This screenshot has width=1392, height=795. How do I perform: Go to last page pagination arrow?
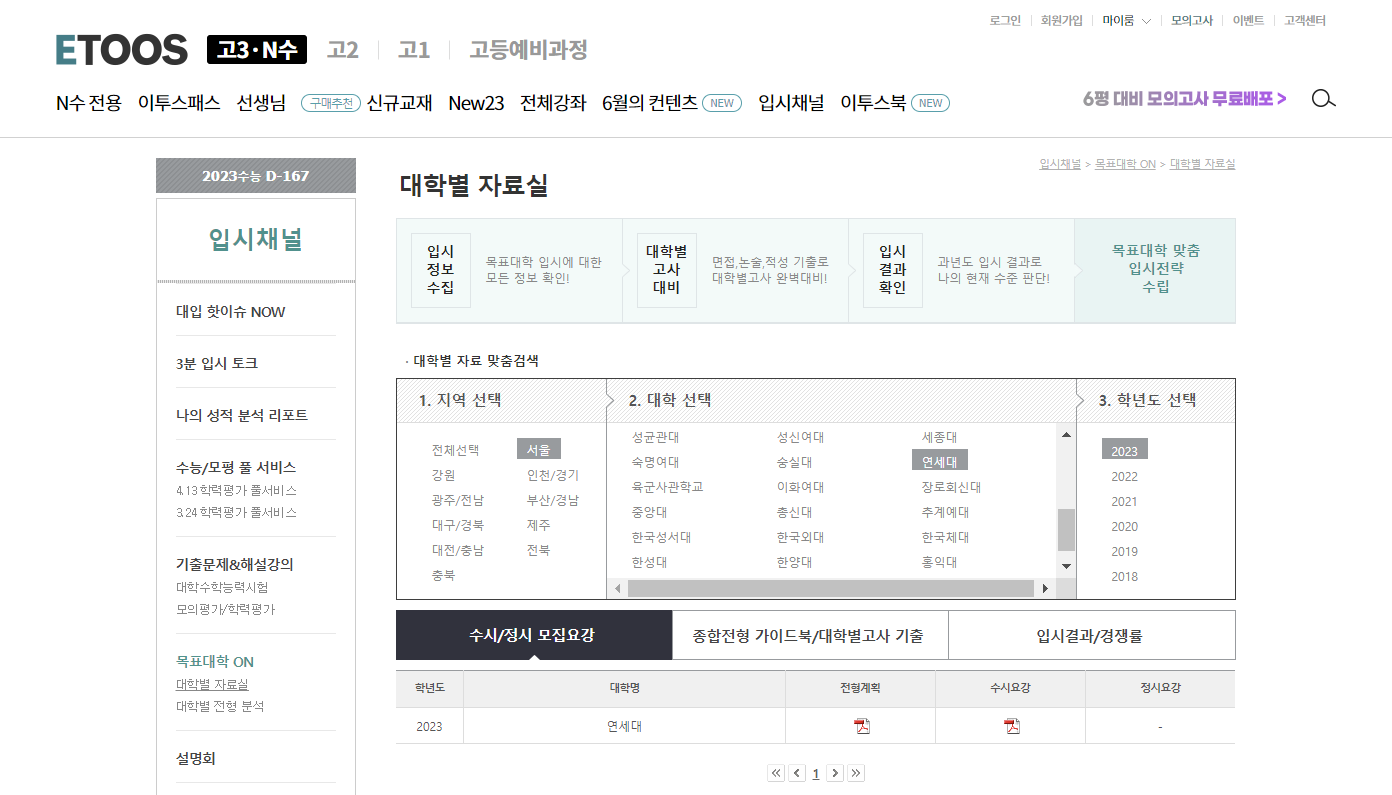tap(856, 773)
